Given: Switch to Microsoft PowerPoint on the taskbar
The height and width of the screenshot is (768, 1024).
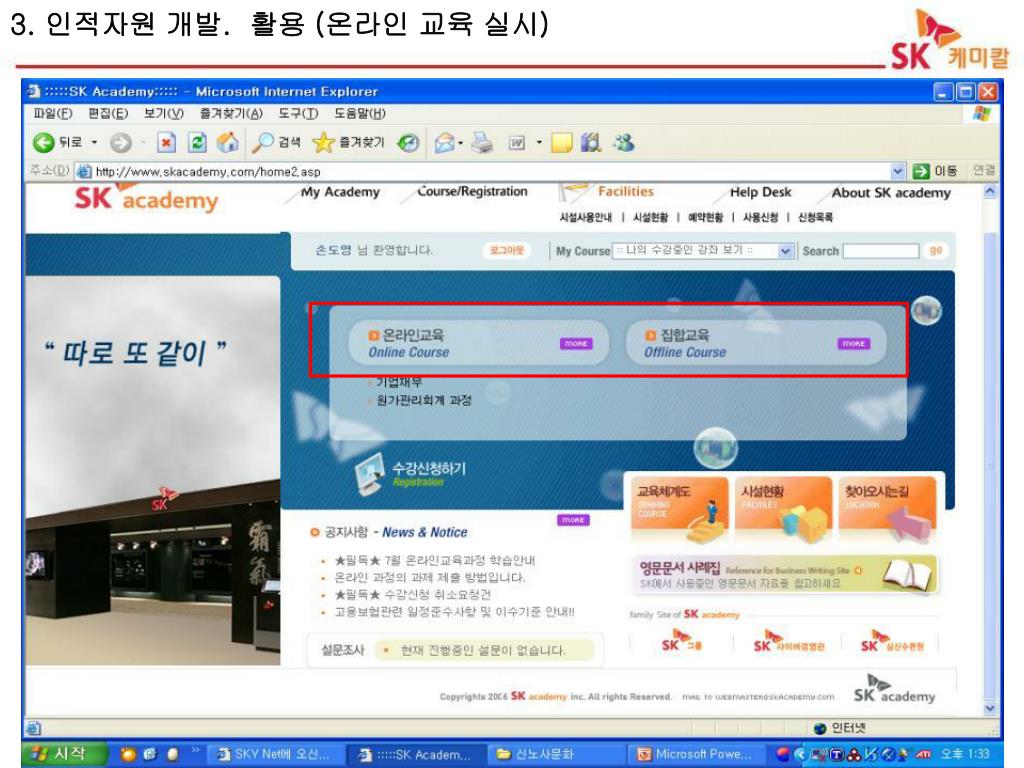Looking at the screenshot, I should tap(697, 754).
